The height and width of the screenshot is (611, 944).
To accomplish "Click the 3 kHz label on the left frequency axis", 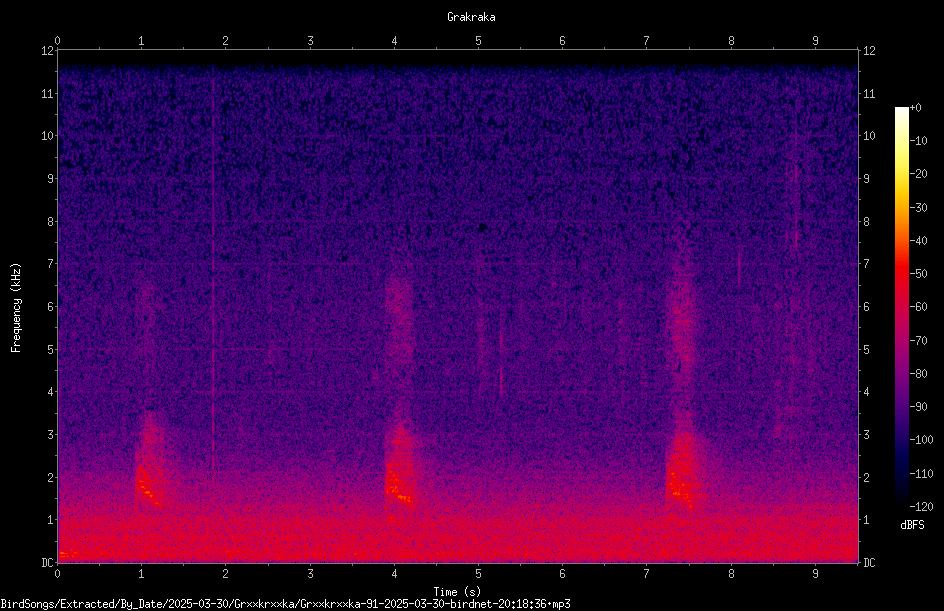I will tap(51, 435).
